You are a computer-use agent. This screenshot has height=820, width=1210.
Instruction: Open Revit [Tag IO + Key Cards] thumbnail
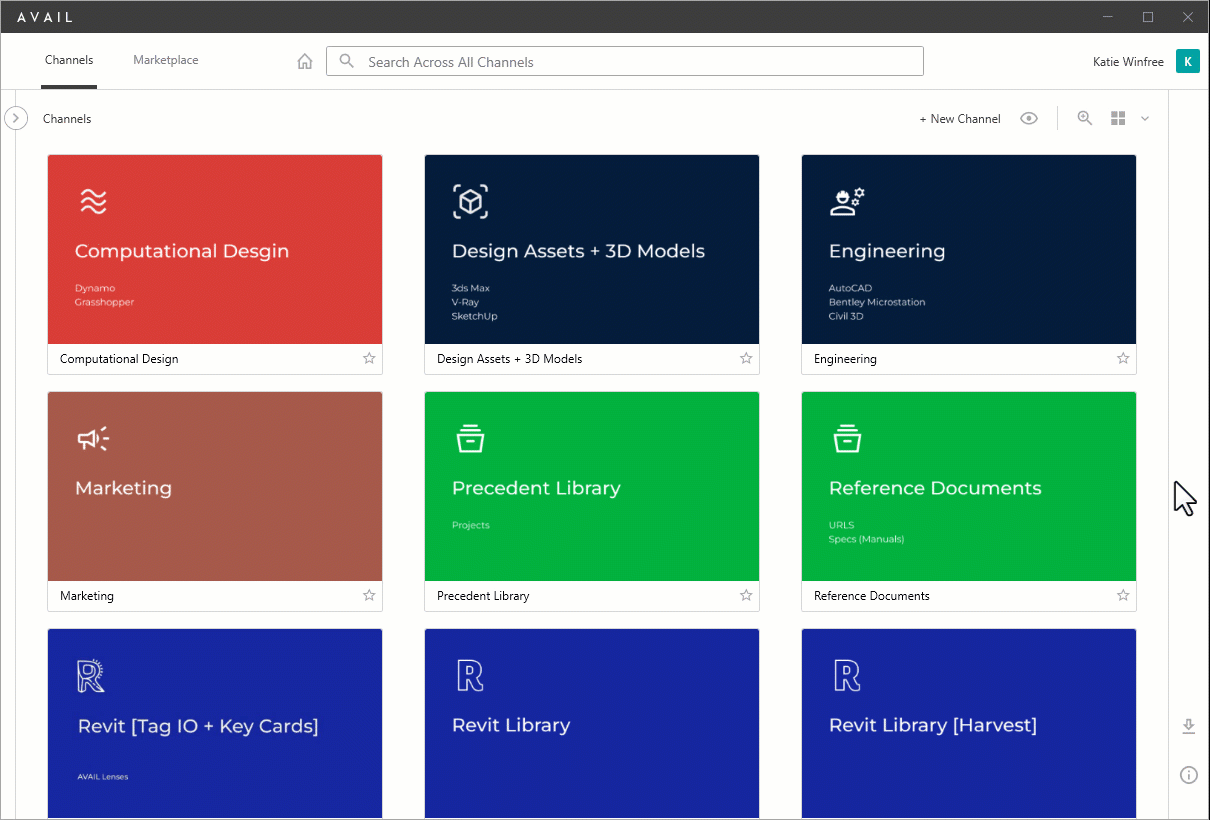215,723
